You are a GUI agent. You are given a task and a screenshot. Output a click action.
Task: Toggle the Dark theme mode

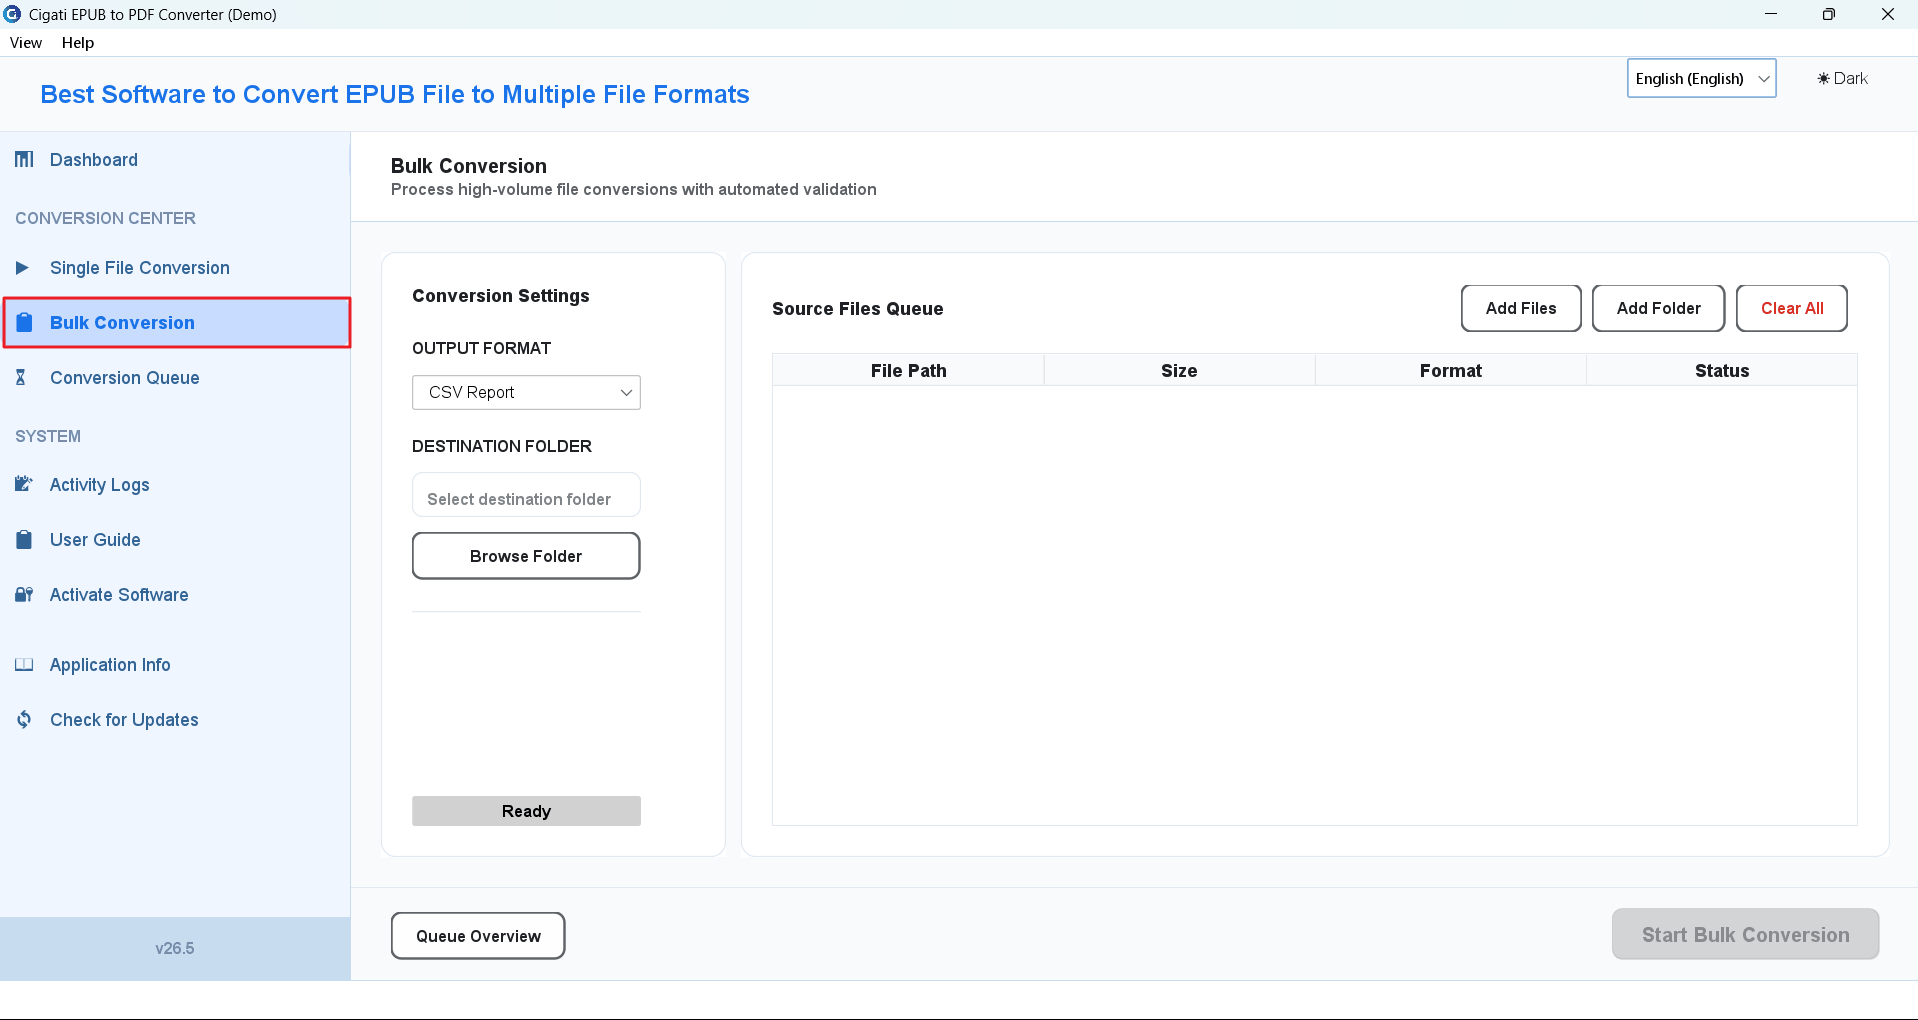1842,78
